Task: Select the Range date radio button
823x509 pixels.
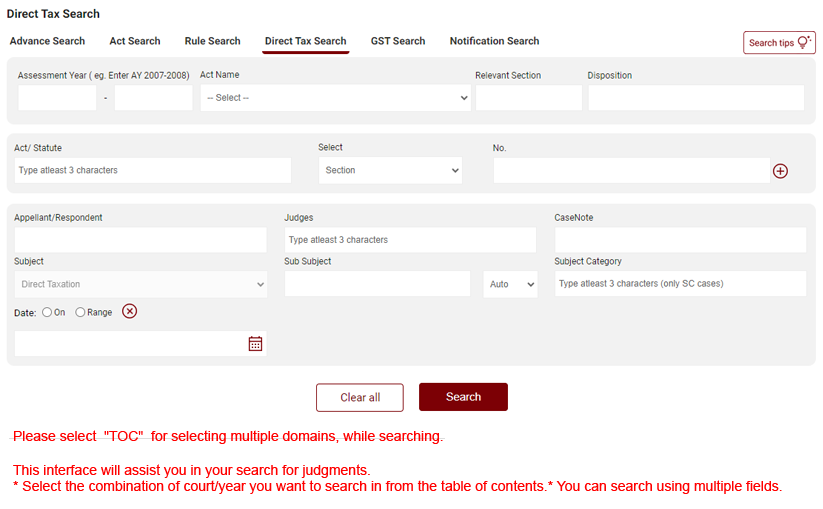Action: pyautogui.click(x=81, y=312)
